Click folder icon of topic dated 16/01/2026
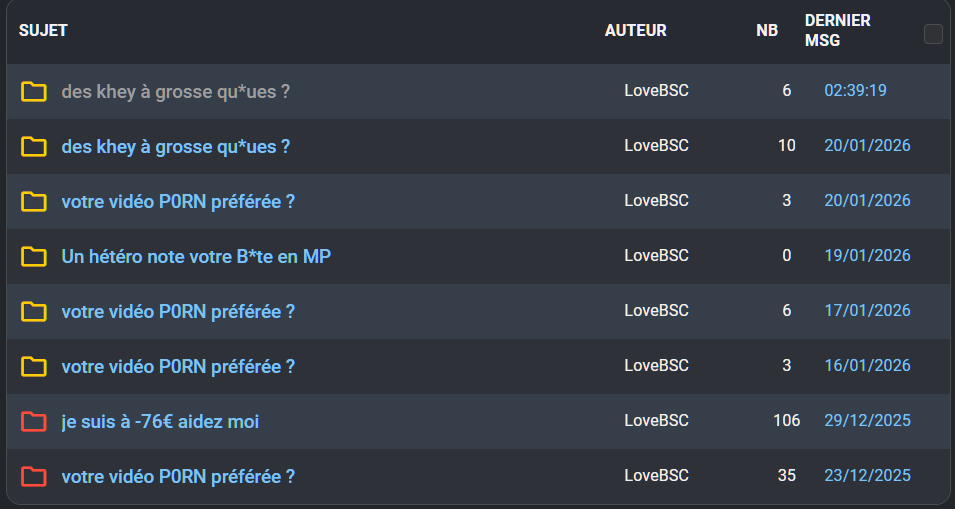Viewport: 955px width, 509px height. pos(34,367)
